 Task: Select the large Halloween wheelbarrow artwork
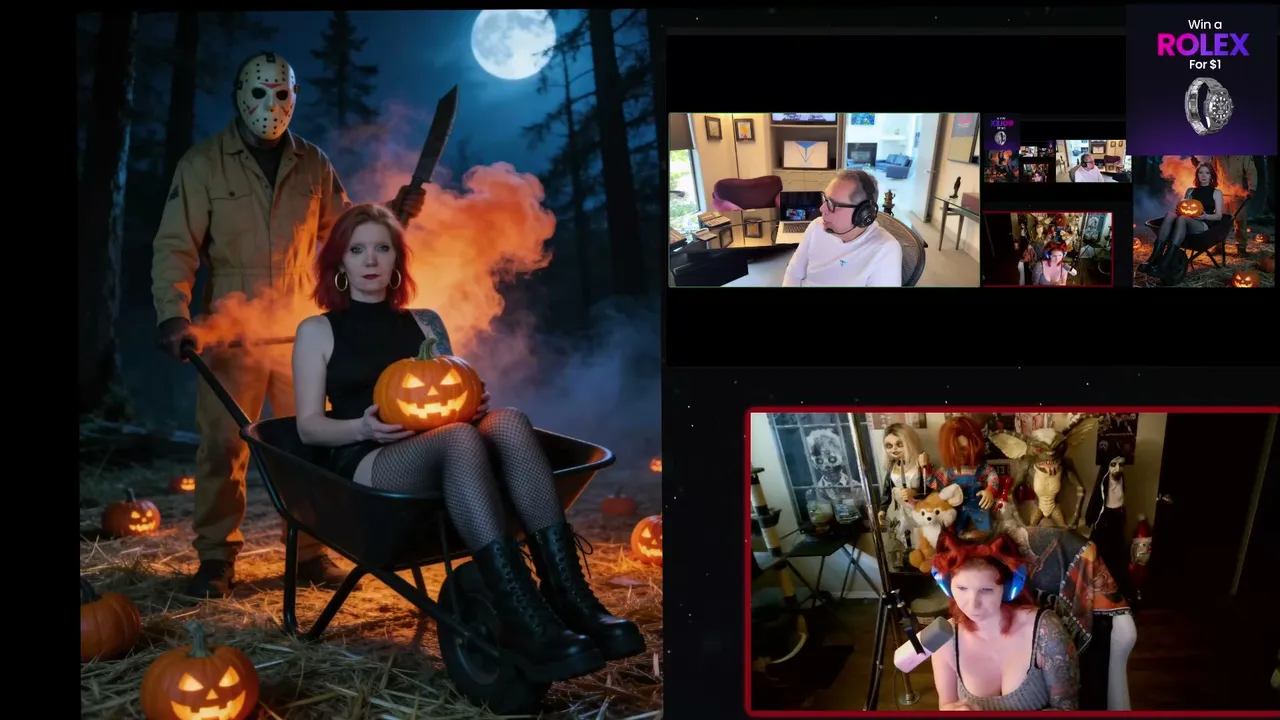[371, 365]
